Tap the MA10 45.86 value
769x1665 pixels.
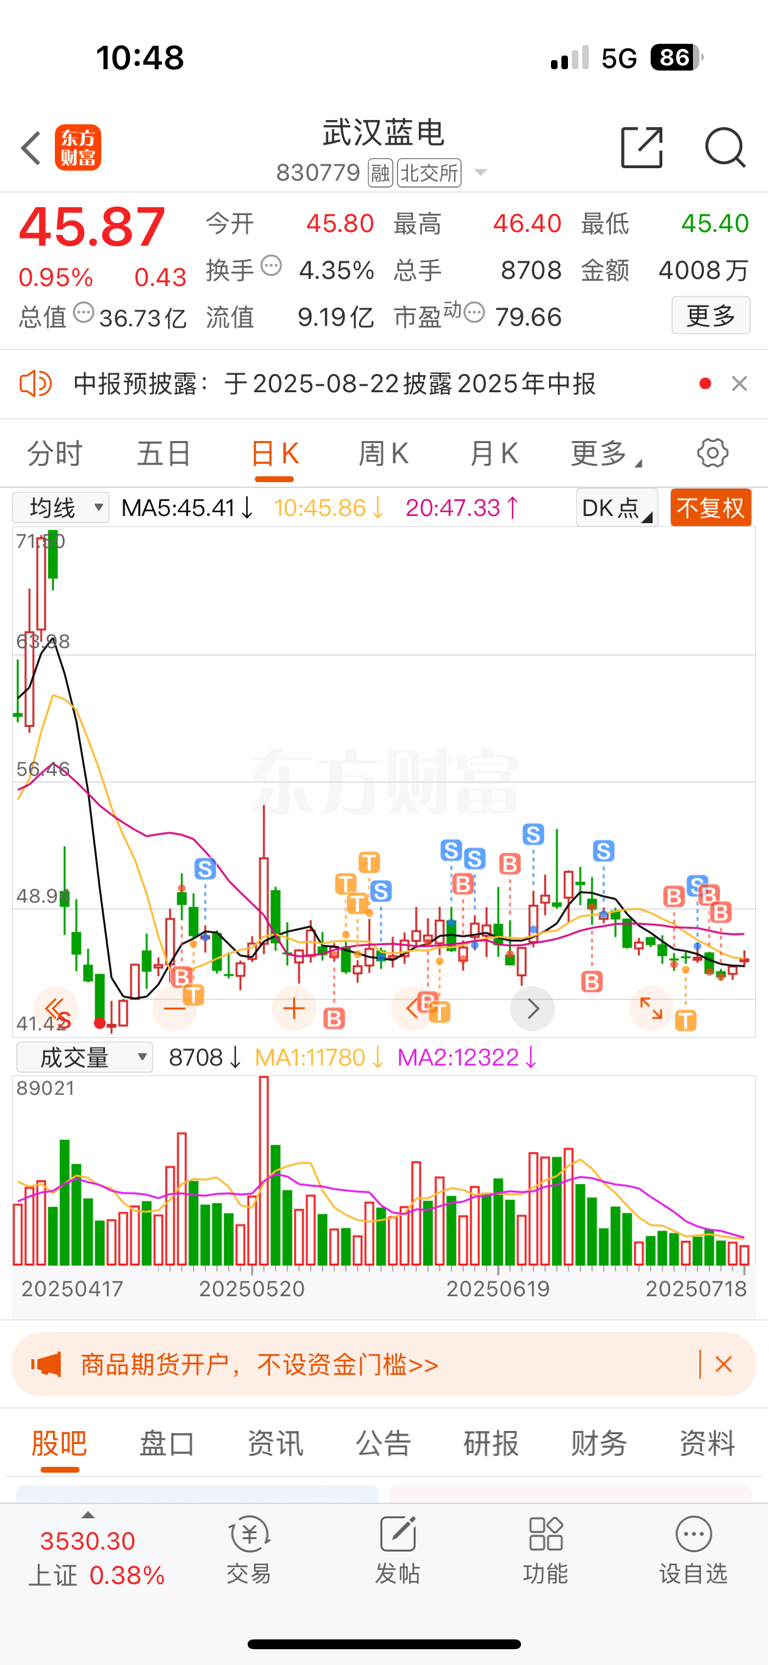click(x=330, y=508)
